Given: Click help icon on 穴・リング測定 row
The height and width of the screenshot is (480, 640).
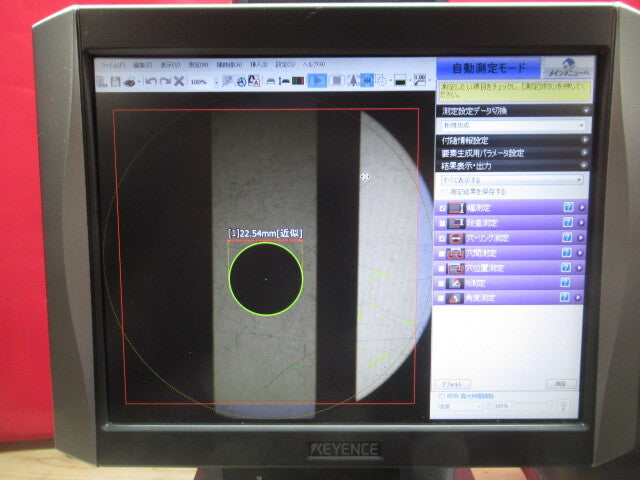Looking at the screenshot, I should pos(567,238).
